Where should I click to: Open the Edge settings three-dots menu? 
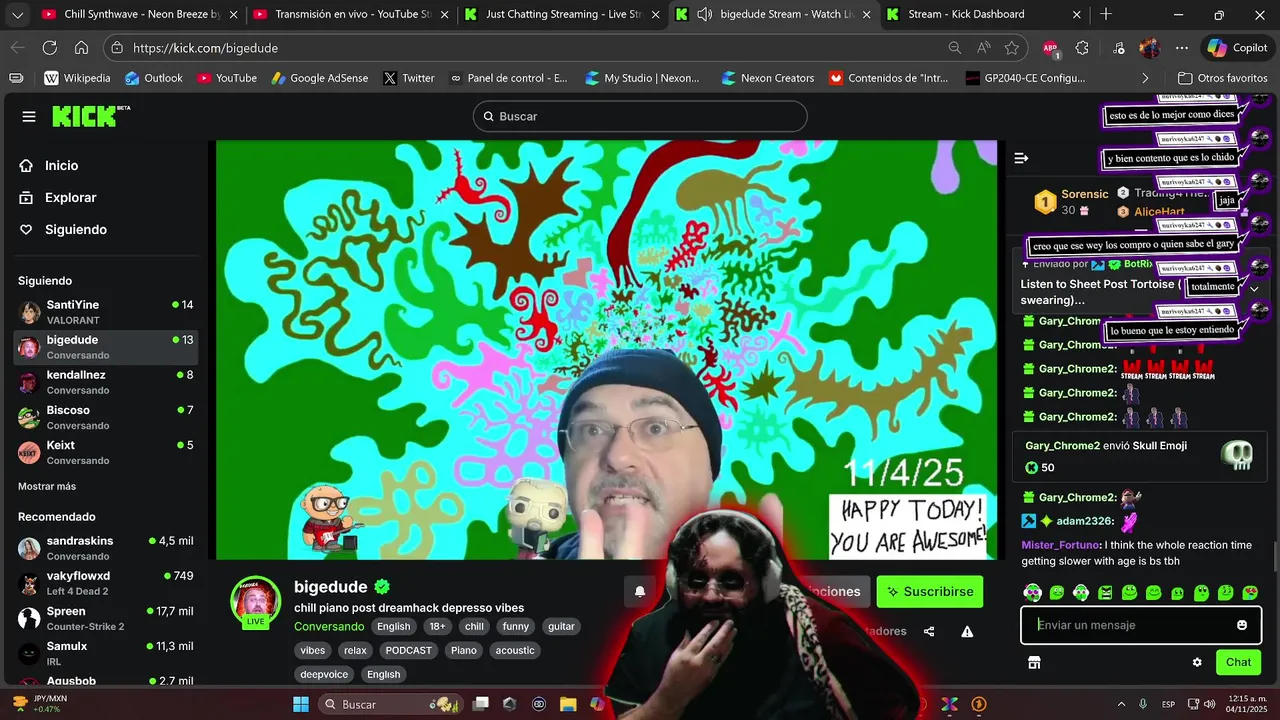tap(1182, 48)
